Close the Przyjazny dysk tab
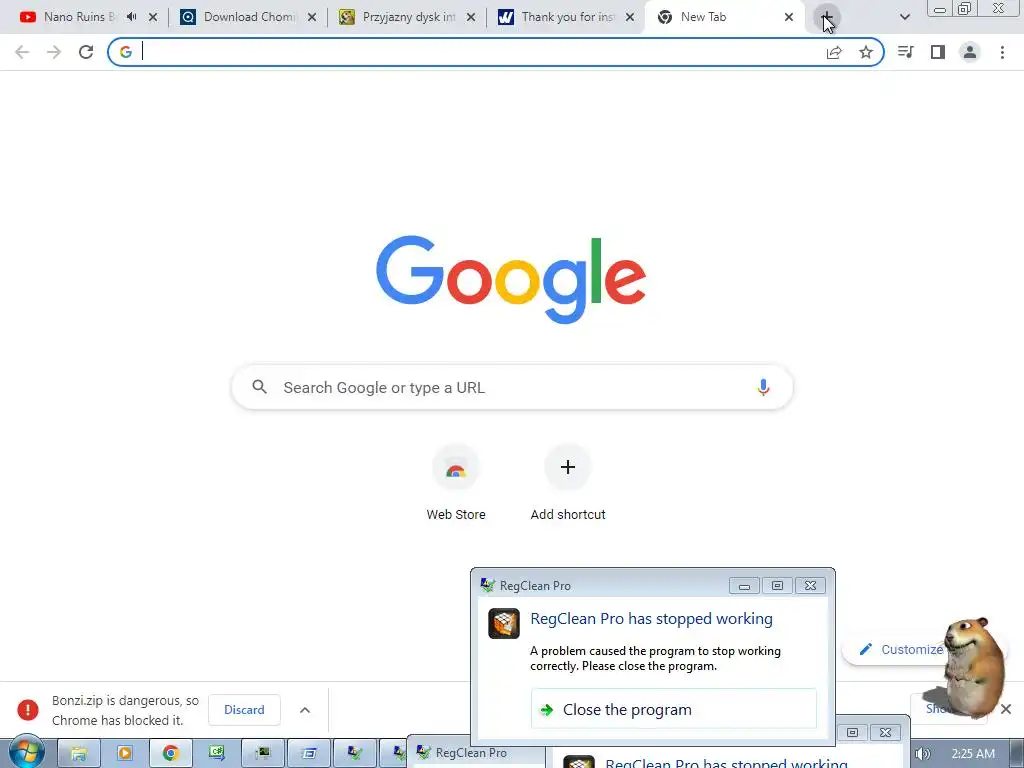The height and width of the screenshot is (768, 1024). (x=471, y=17)
